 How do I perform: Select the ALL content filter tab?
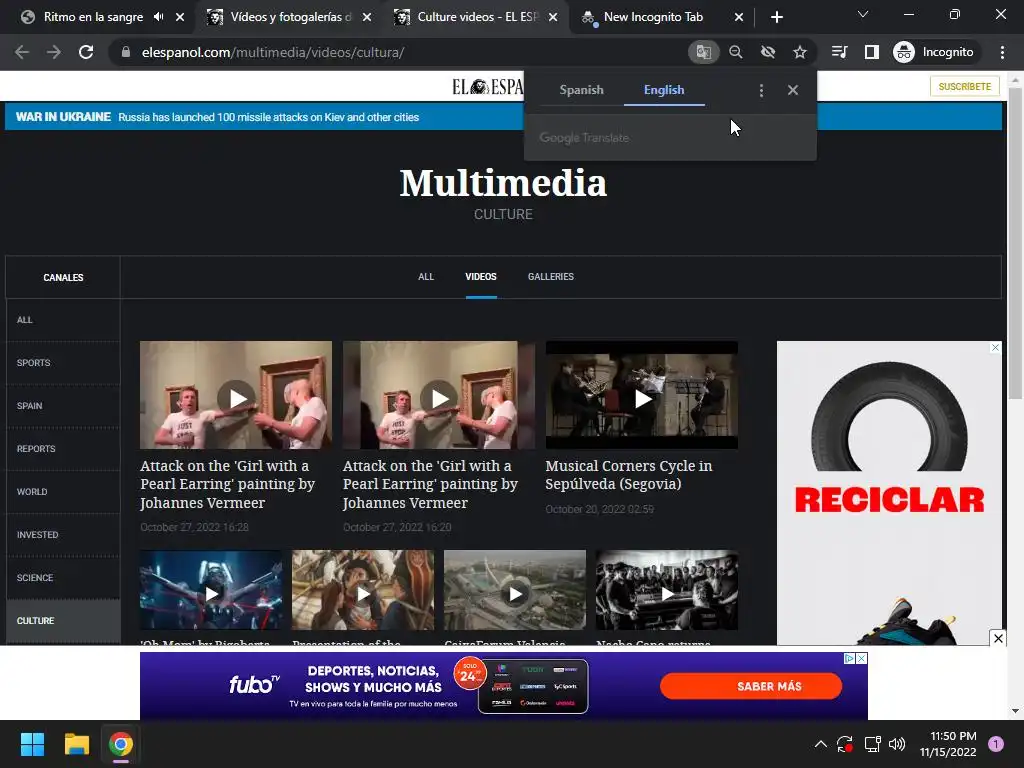[426, 277]
